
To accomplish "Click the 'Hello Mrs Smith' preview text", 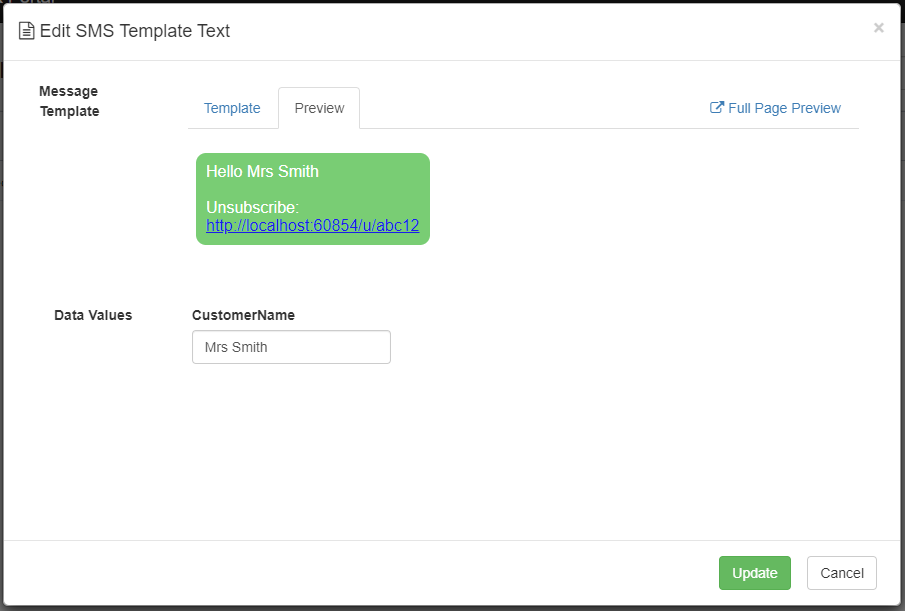I will click(262, 171).
